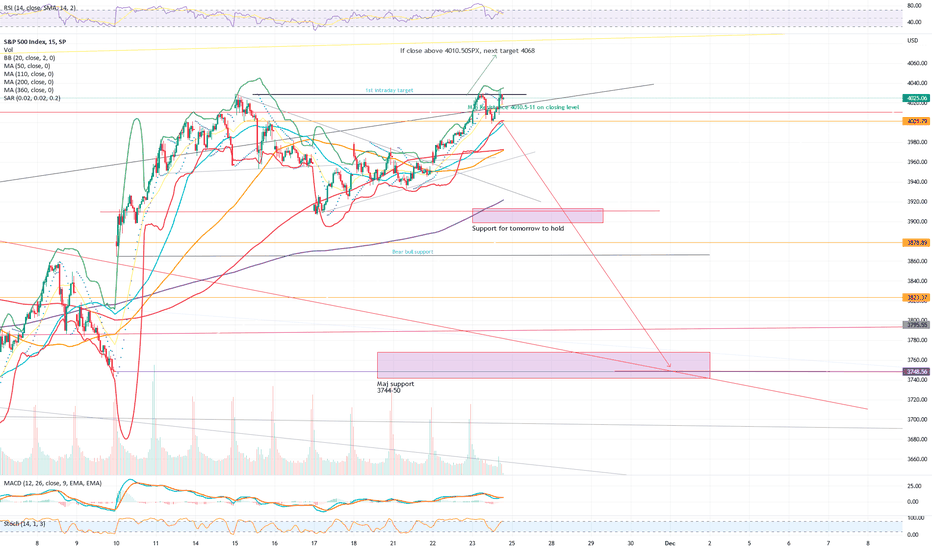Click the orange 4001.79 price tag
This screenshot has width=932, height=550.
point(915,121)
